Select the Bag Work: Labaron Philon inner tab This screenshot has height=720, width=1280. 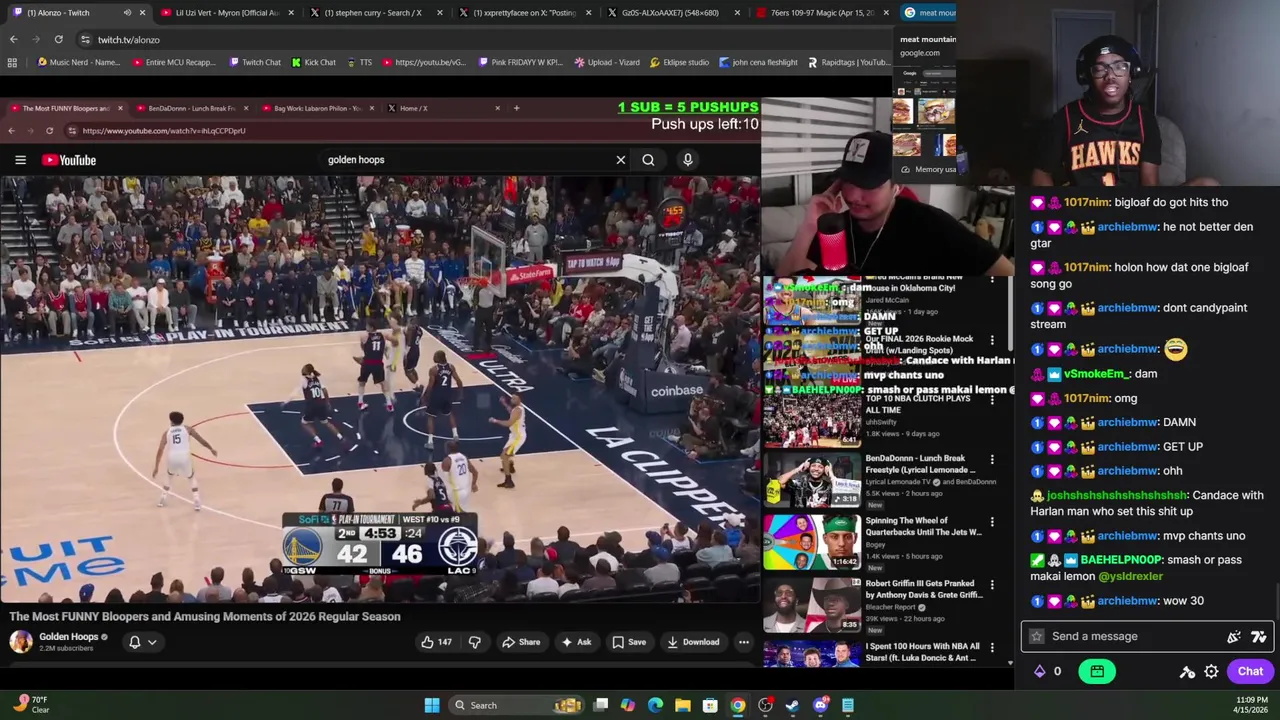tap(317, 108)
